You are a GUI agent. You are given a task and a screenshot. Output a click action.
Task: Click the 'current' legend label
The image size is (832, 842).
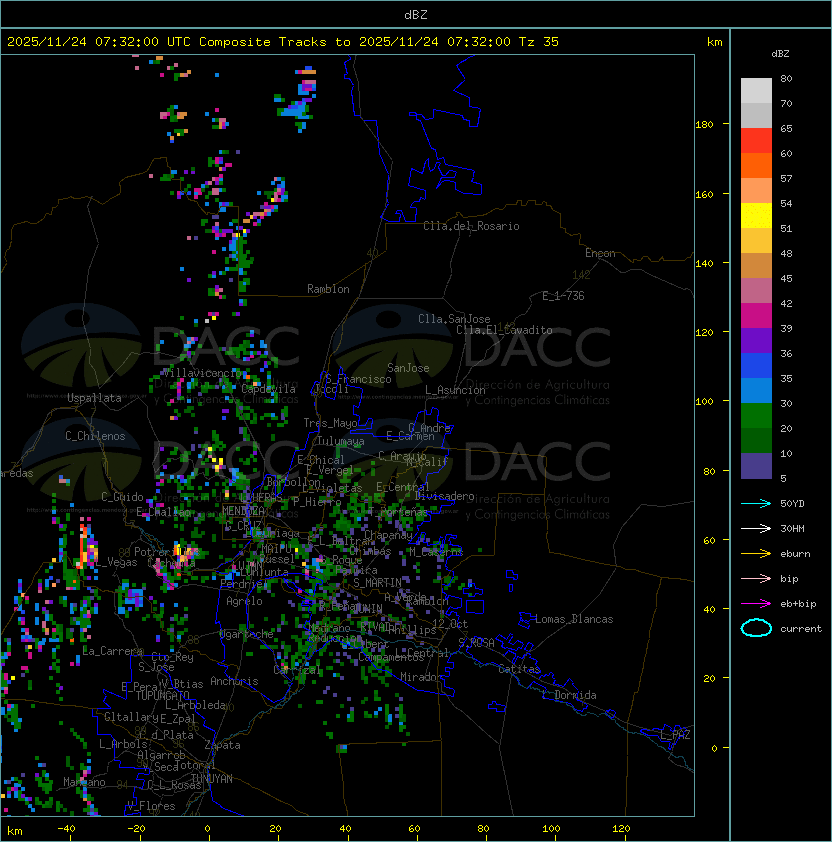click(x=801, y=629)
